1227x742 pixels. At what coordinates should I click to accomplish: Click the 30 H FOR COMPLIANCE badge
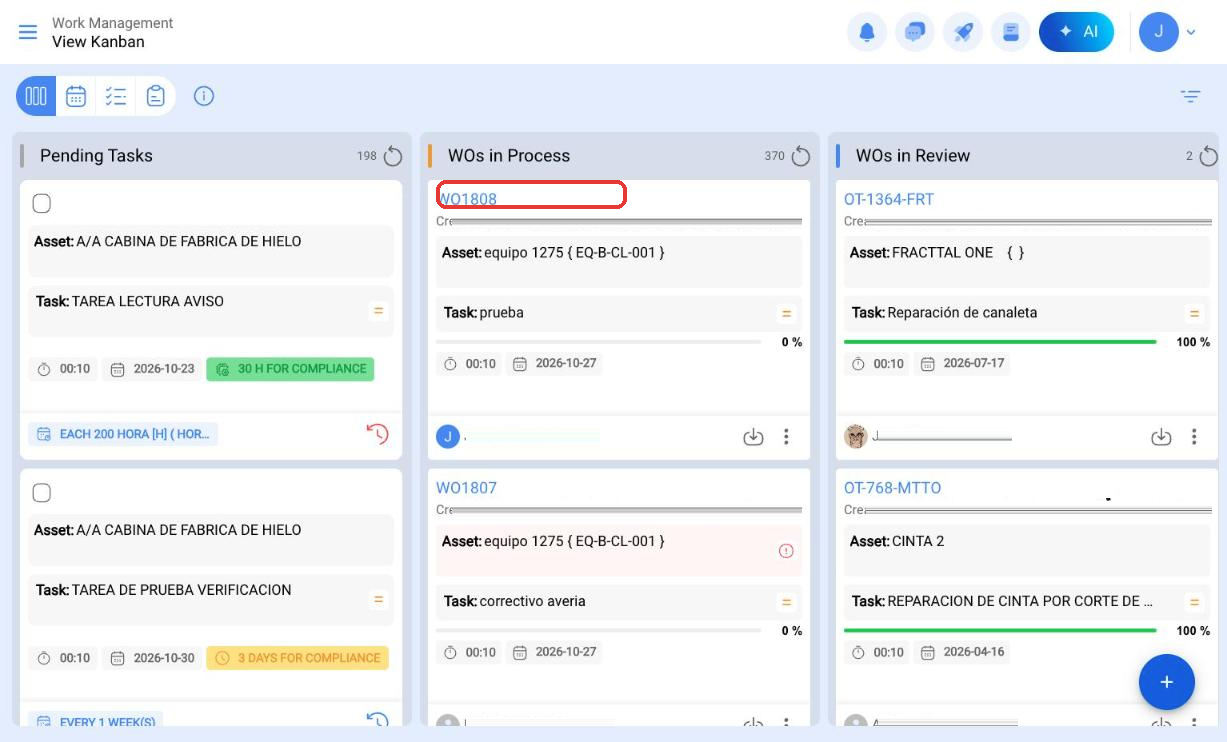click(290, 369)
